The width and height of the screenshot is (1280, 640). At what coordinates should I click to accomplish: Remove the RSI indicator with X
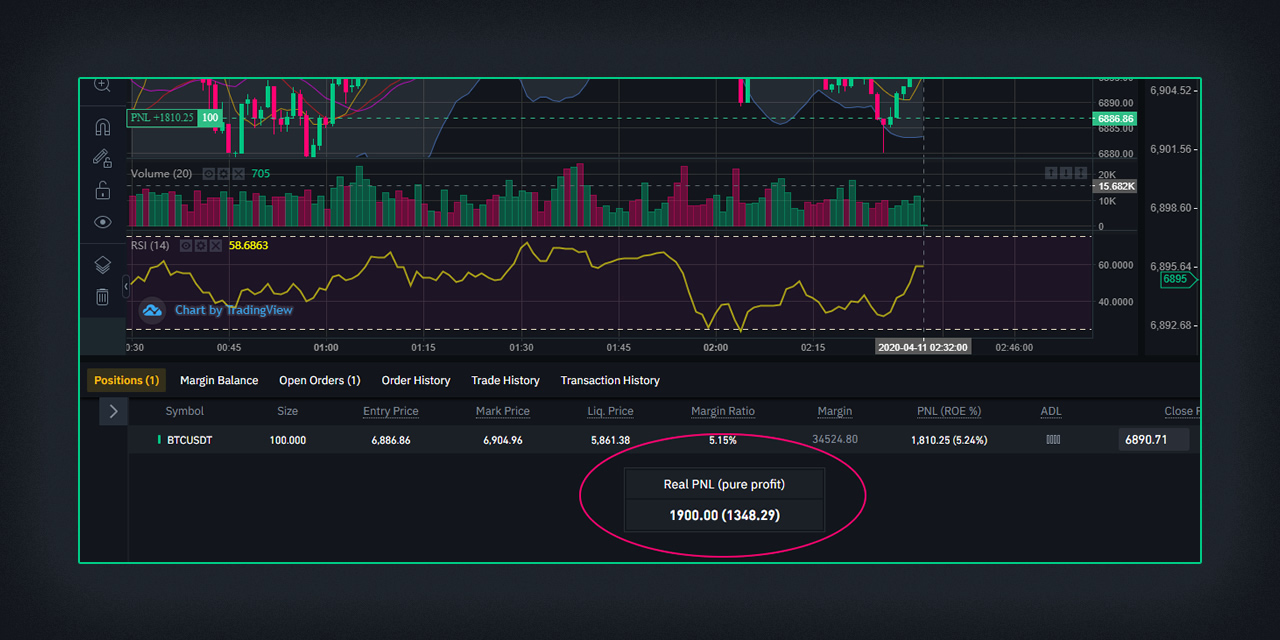[x=216, y=245]
